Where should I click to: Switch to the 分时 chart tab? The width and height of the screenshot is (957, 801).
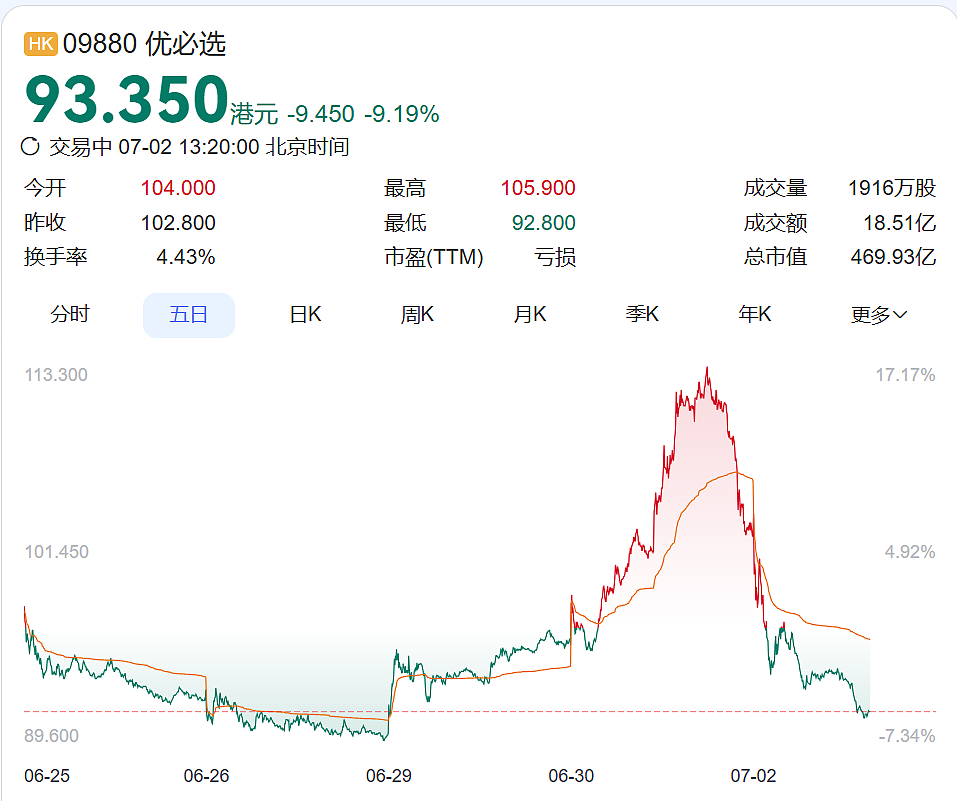click(70, 314)
